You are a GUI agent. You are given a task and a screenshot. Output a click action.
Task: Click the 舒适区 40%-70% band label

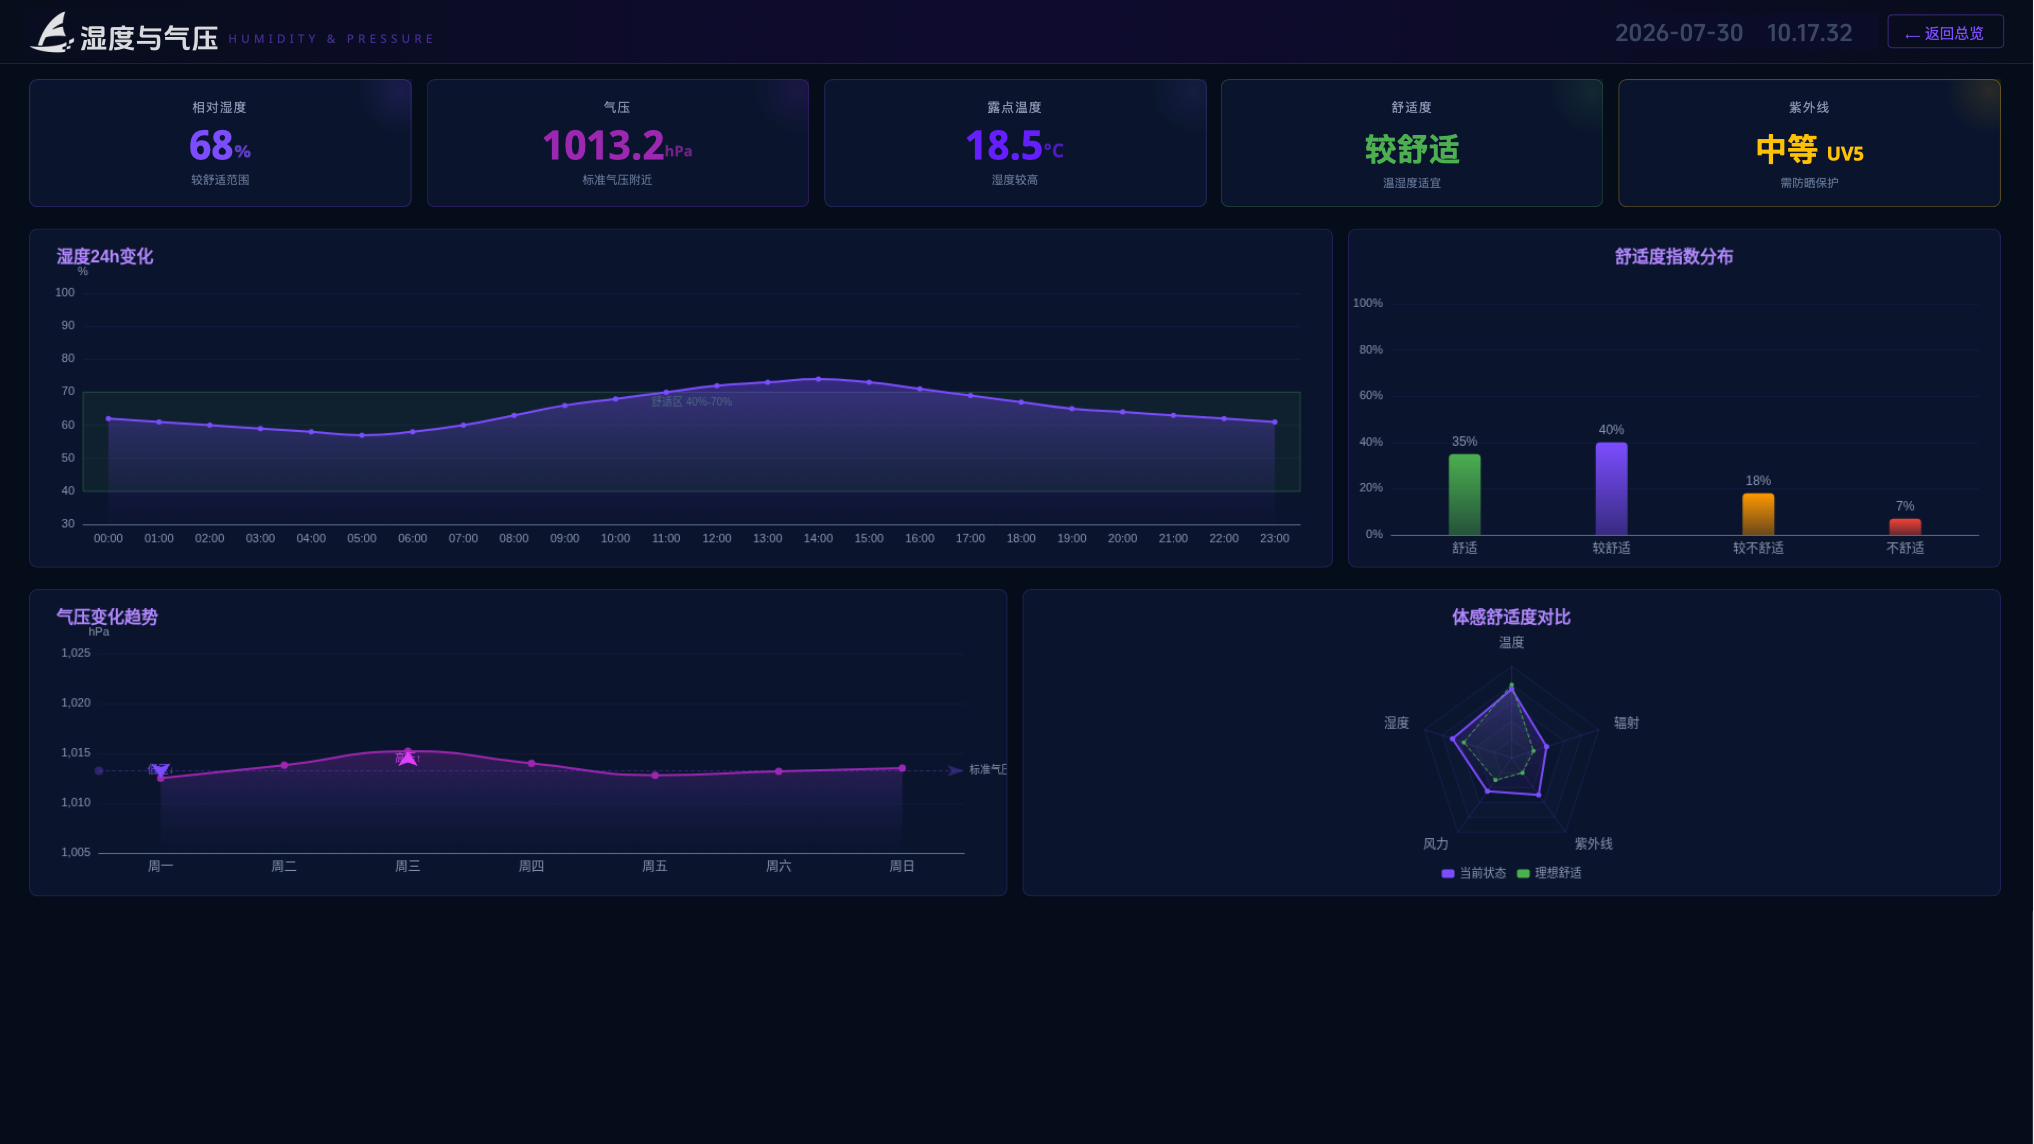[692, 402]
